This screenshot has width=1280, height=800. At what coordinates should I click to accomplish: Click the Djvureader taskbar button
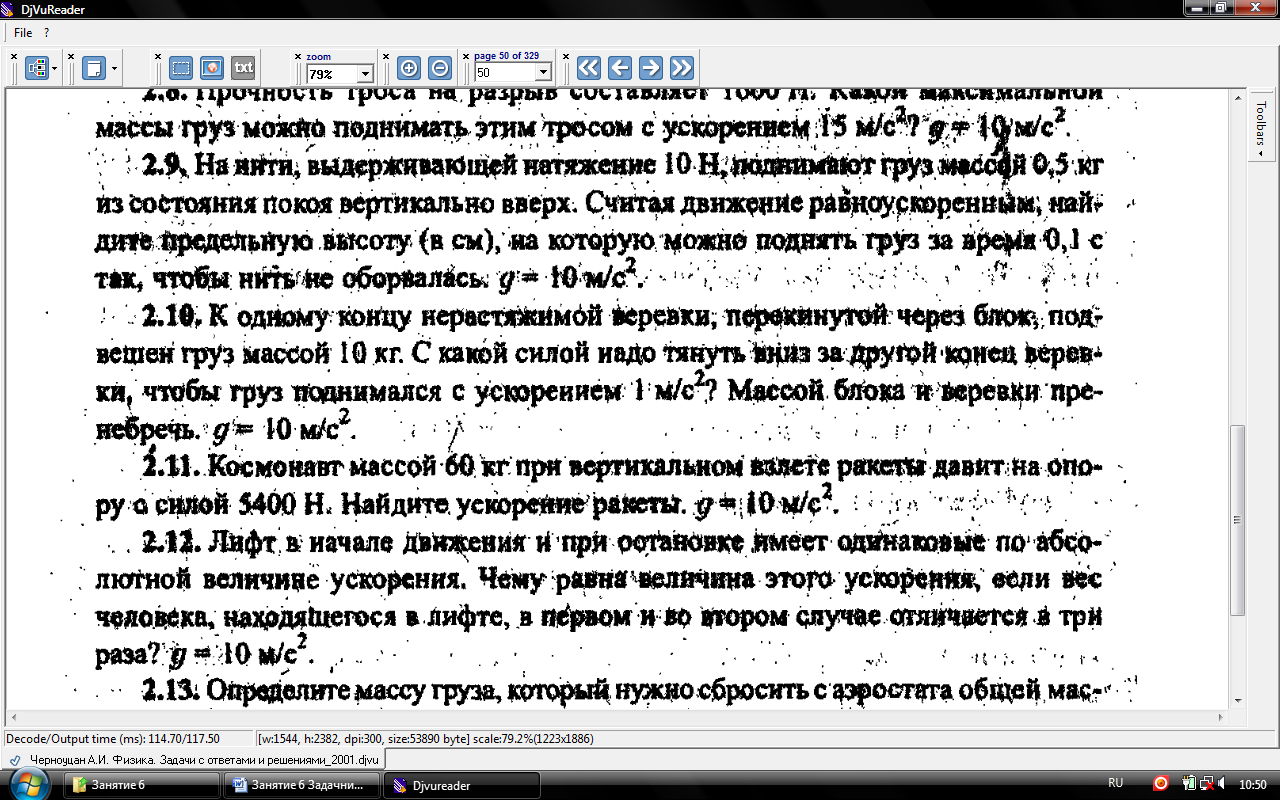tap(461, 785)
